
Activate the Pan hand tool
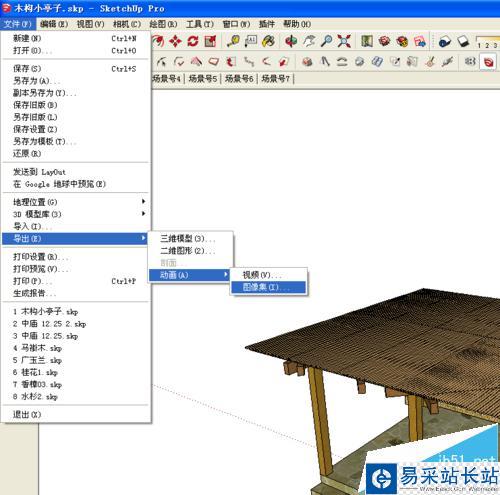[309, 41]
